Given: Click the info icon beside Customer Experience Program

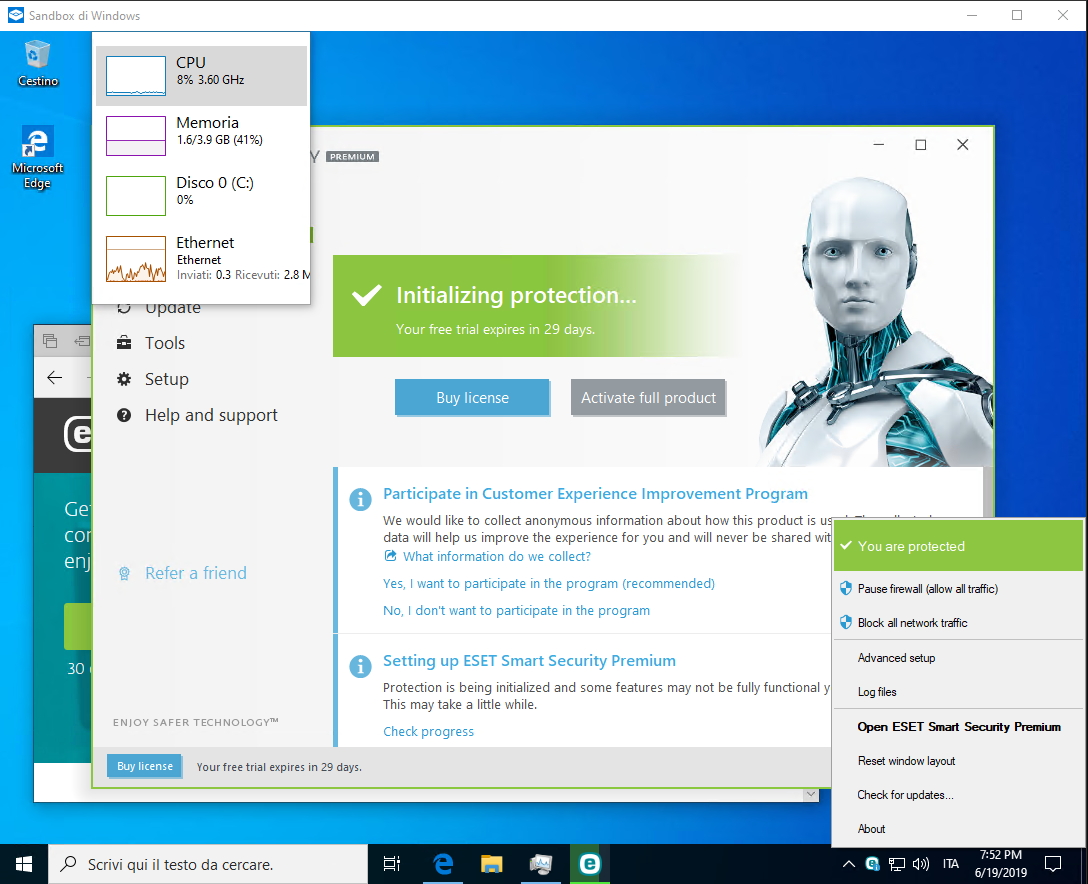Looking at the screenshot, I should coord(360,499).
